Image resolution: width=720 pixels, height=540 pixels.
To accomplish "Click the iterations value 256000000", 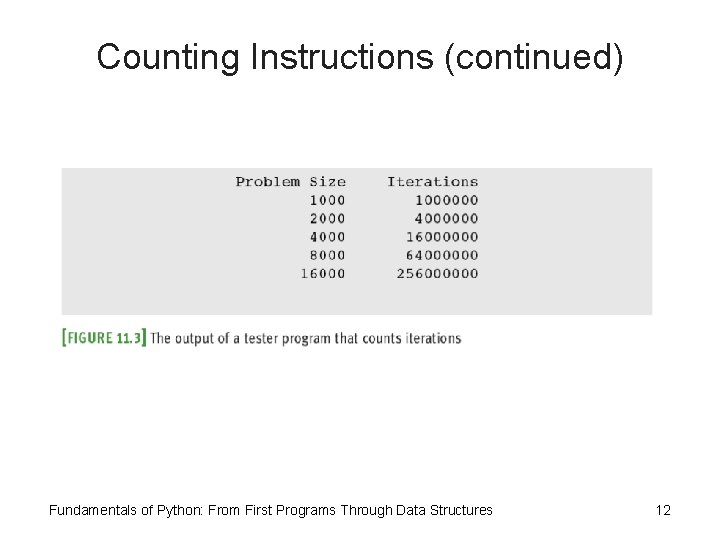I will 438,274.
